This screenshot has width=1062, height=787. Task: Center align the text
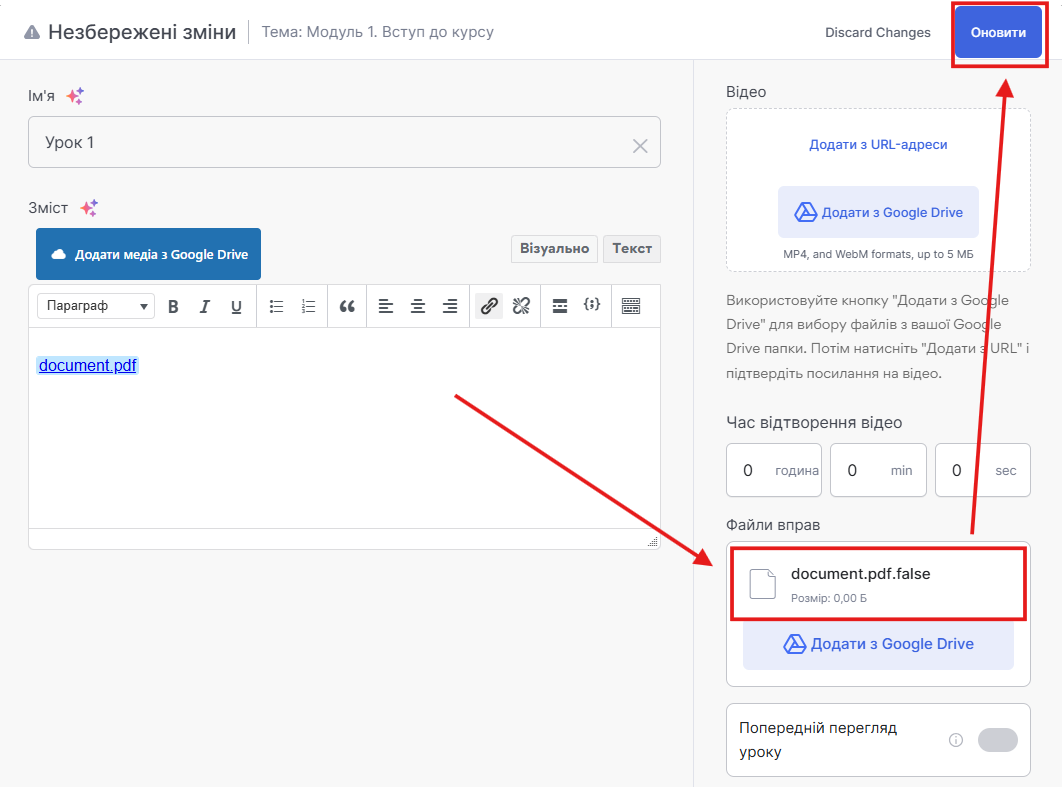pos(418,307)
